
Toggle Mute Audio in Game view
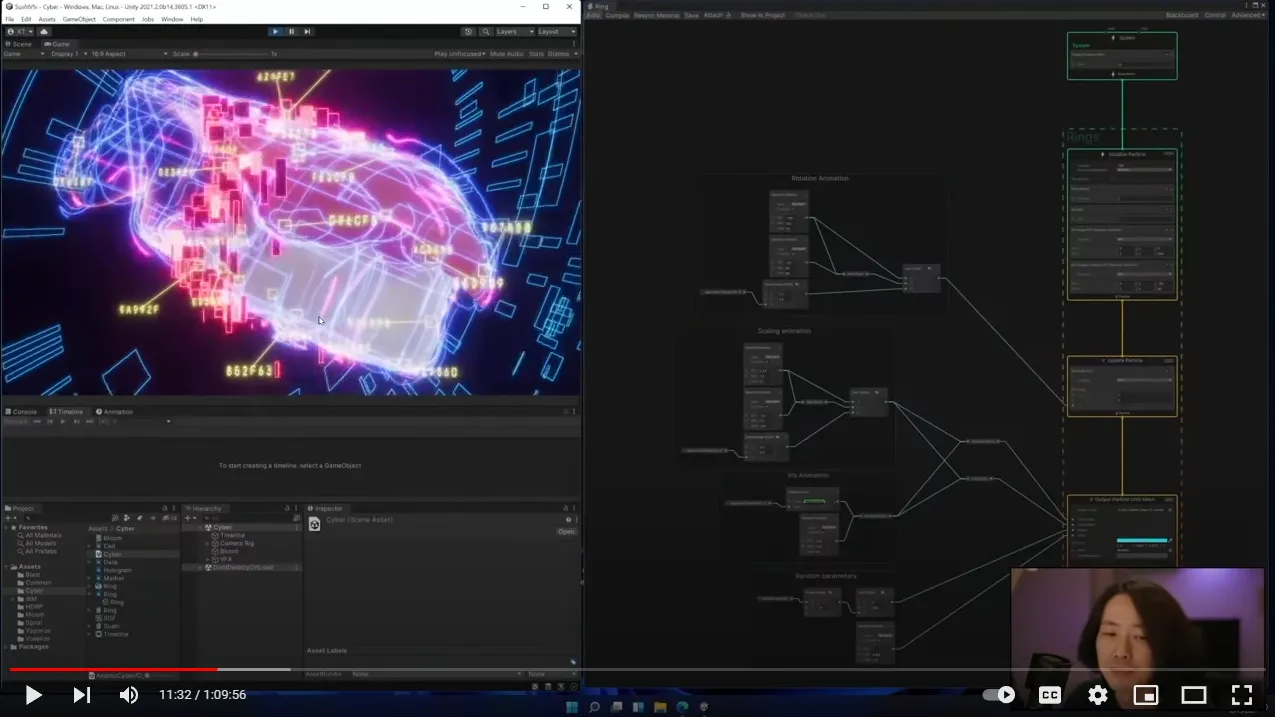(x=506, y=54)
